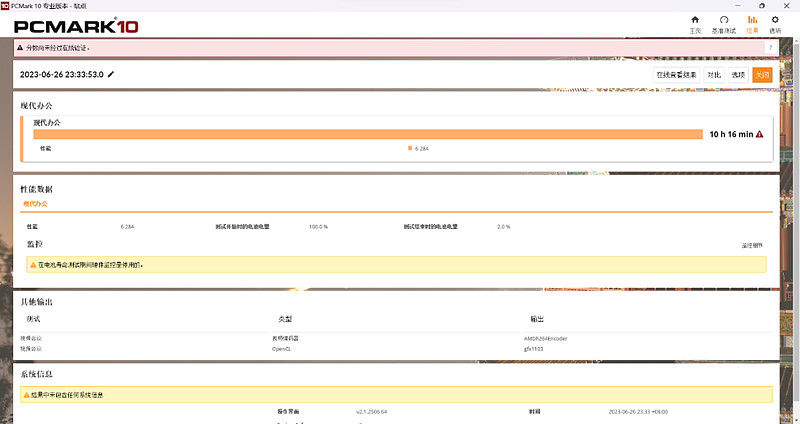Viewport: 800px width, 424px height.
Task: Click the warning icon in unverified score banner
Action: point(20,47)
